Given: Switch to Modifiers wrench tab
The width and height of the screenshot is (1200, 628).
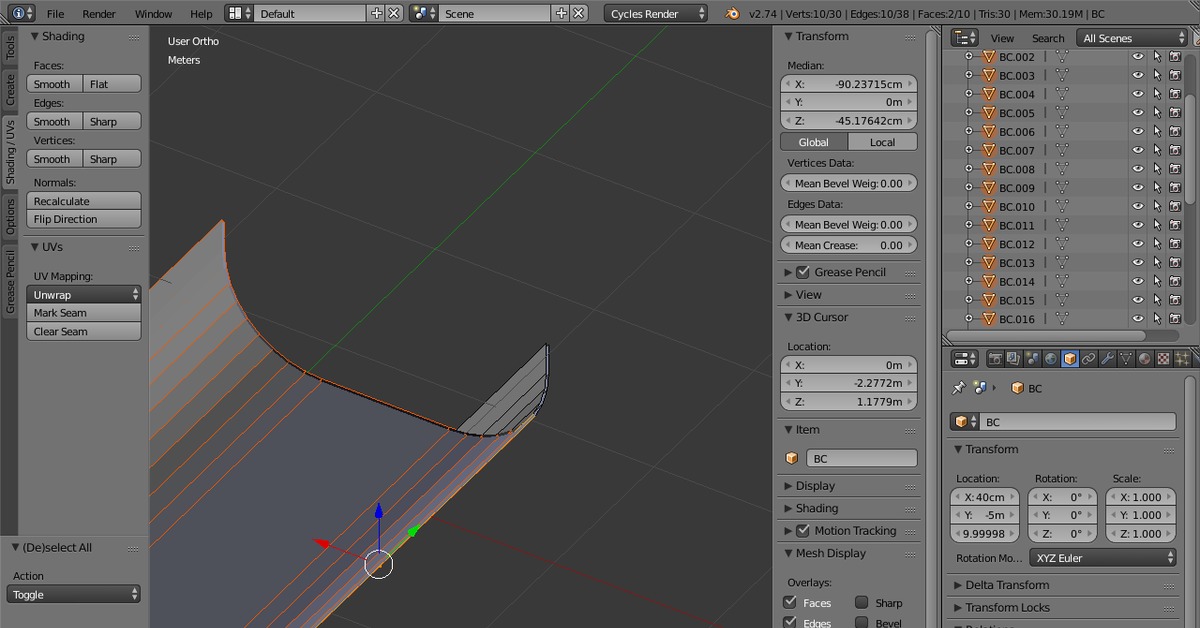Looking at the screenshot, I should click(1107, 359).
